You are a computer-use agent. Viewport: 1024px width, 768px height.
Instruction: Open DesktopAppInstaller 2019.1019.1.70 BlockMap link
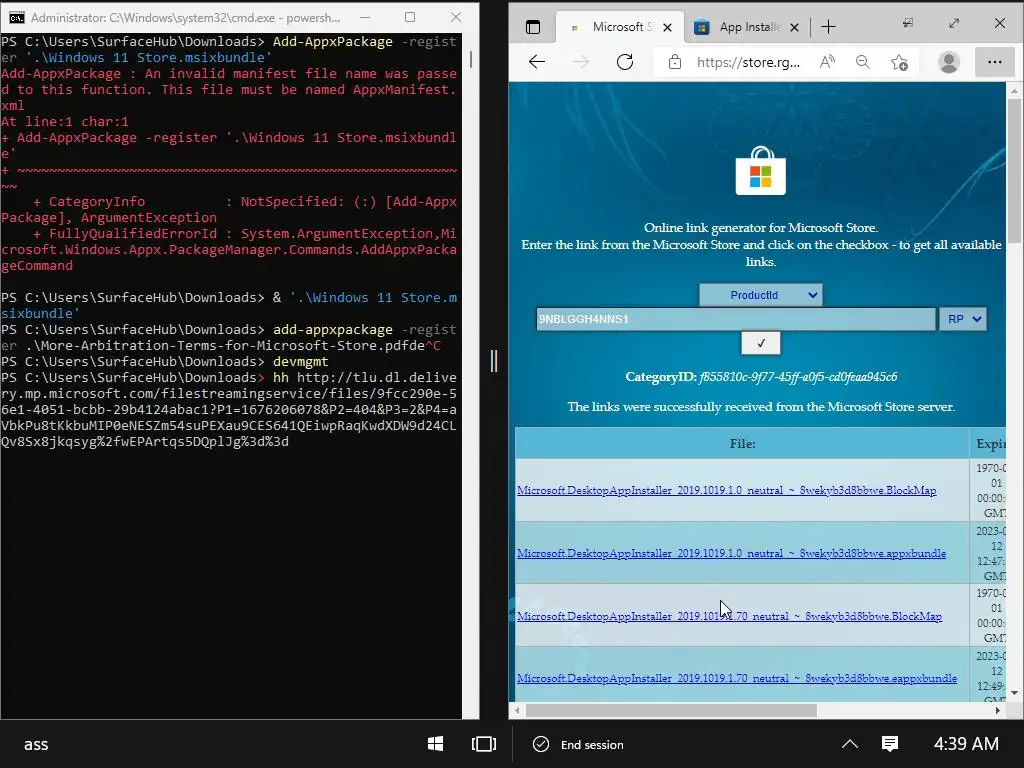coord(729,616)
